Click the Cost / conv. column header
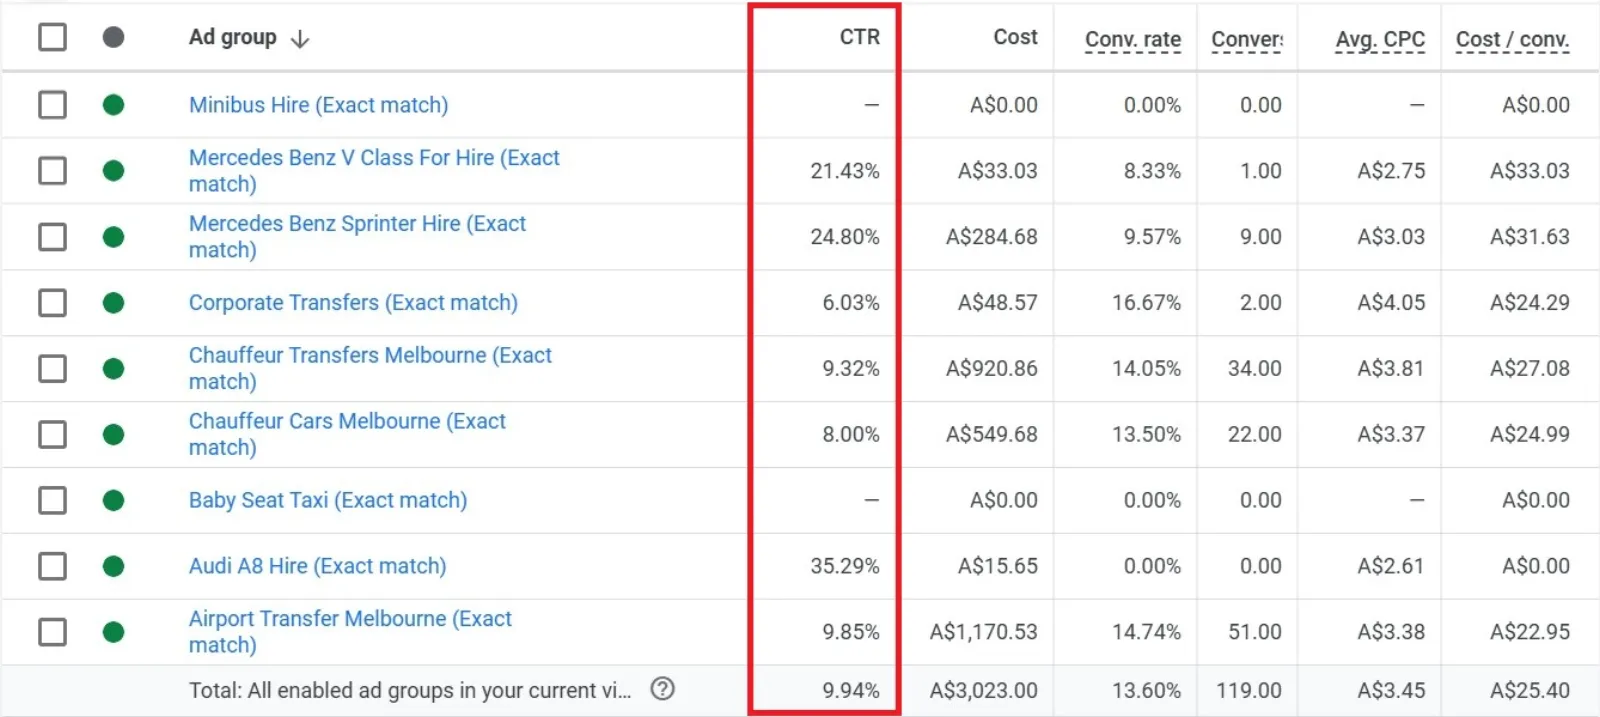 pyautogui.click(x=1512, y=39)
